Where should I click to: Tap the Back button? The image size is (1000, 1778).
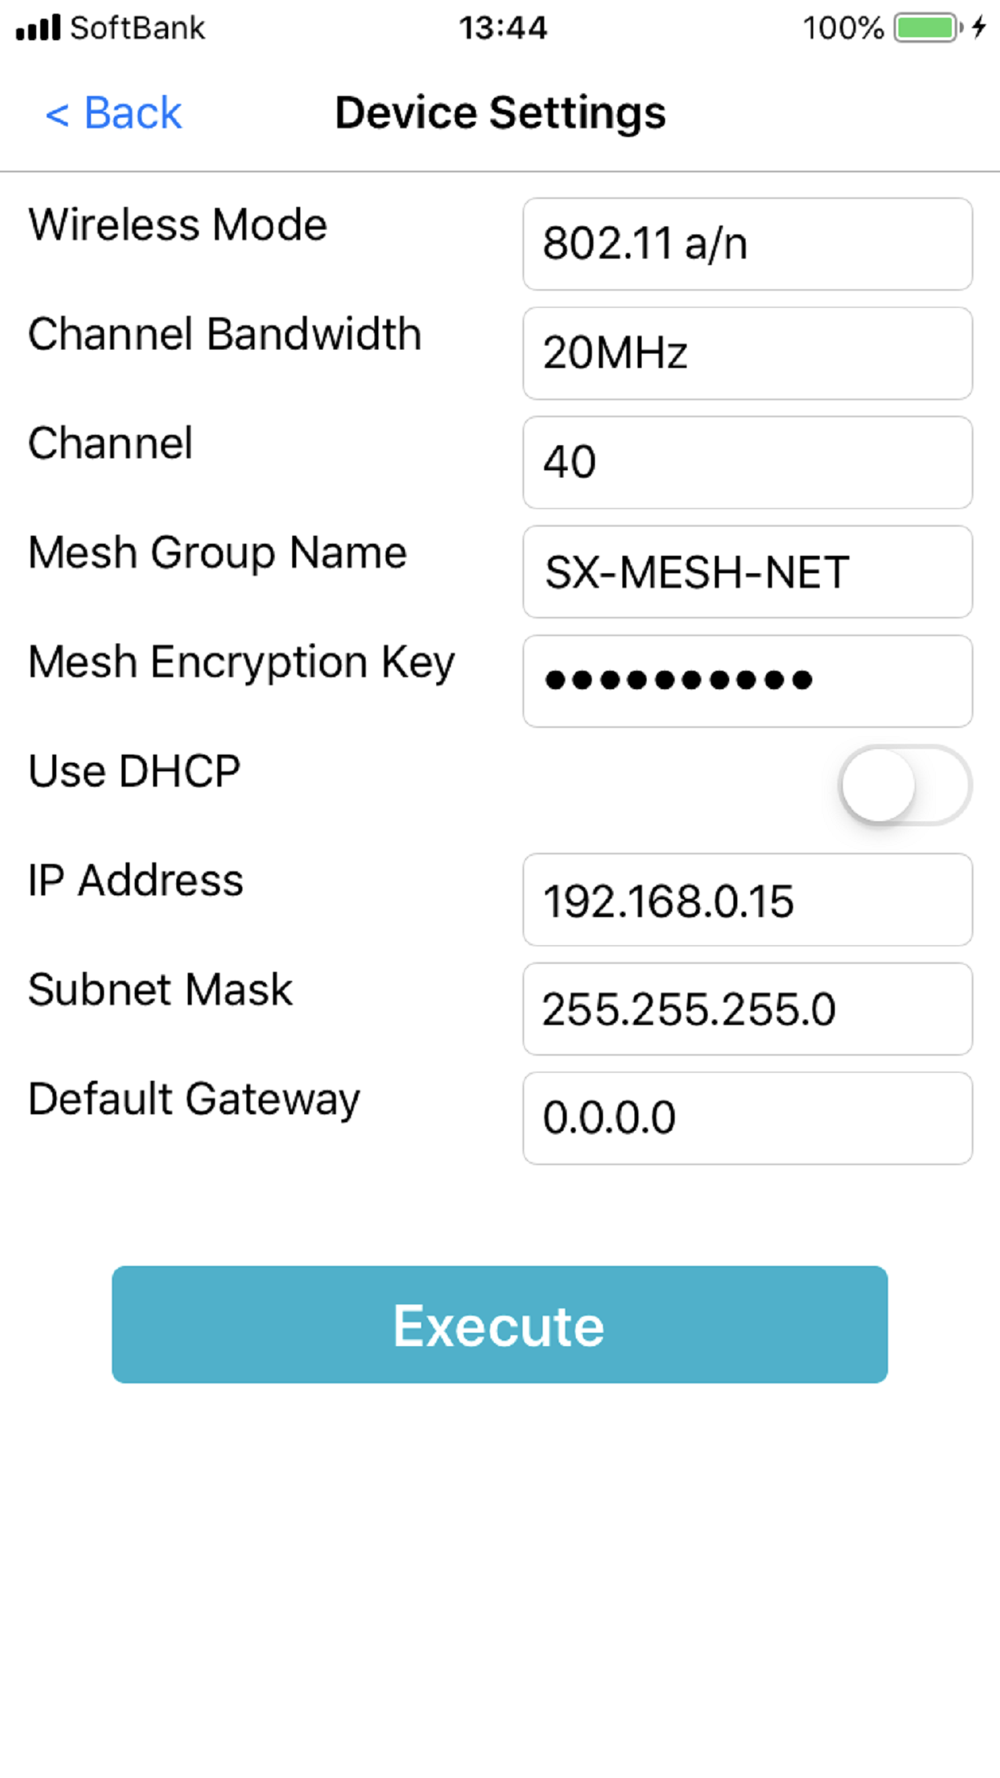[x=114, y=113]
